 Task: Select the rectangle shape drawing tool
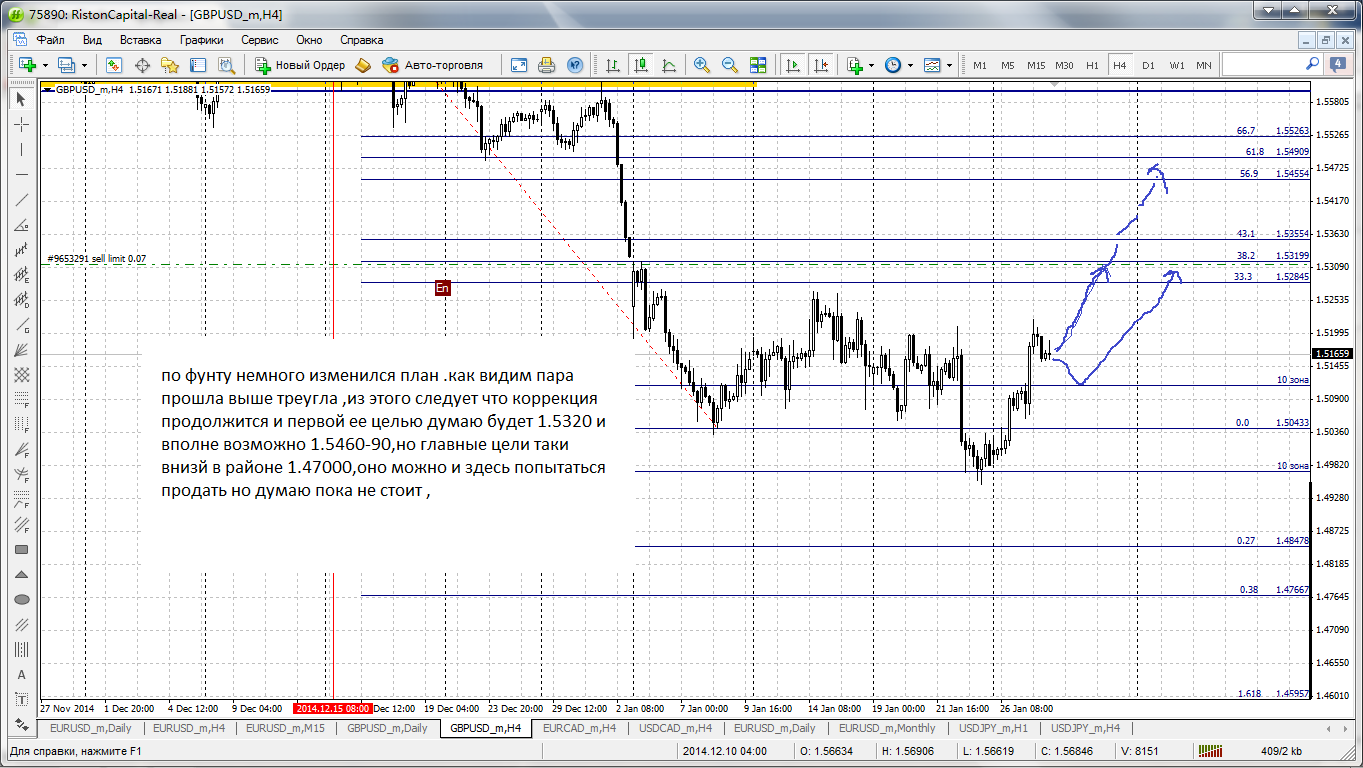pos(21,549)
